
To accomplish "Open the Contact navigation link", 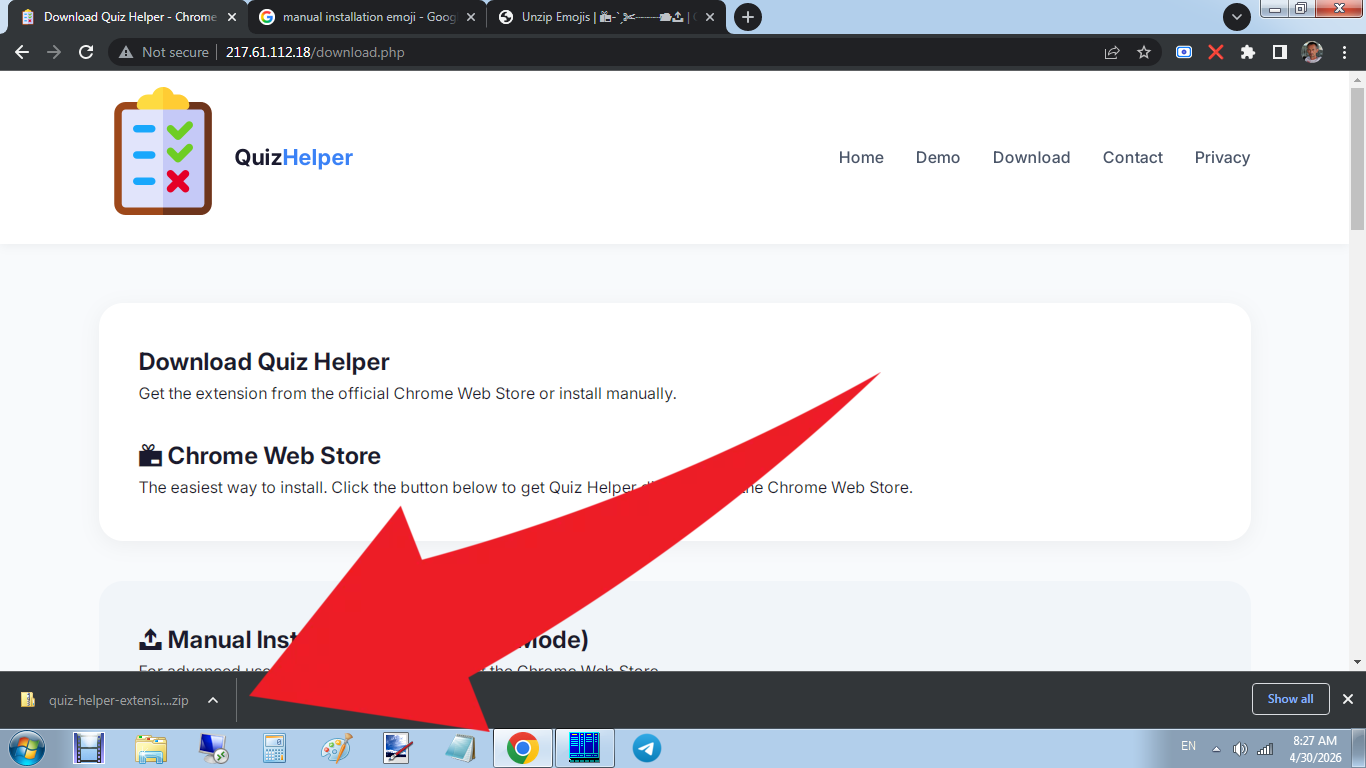I will click(x=1133, y=157).
